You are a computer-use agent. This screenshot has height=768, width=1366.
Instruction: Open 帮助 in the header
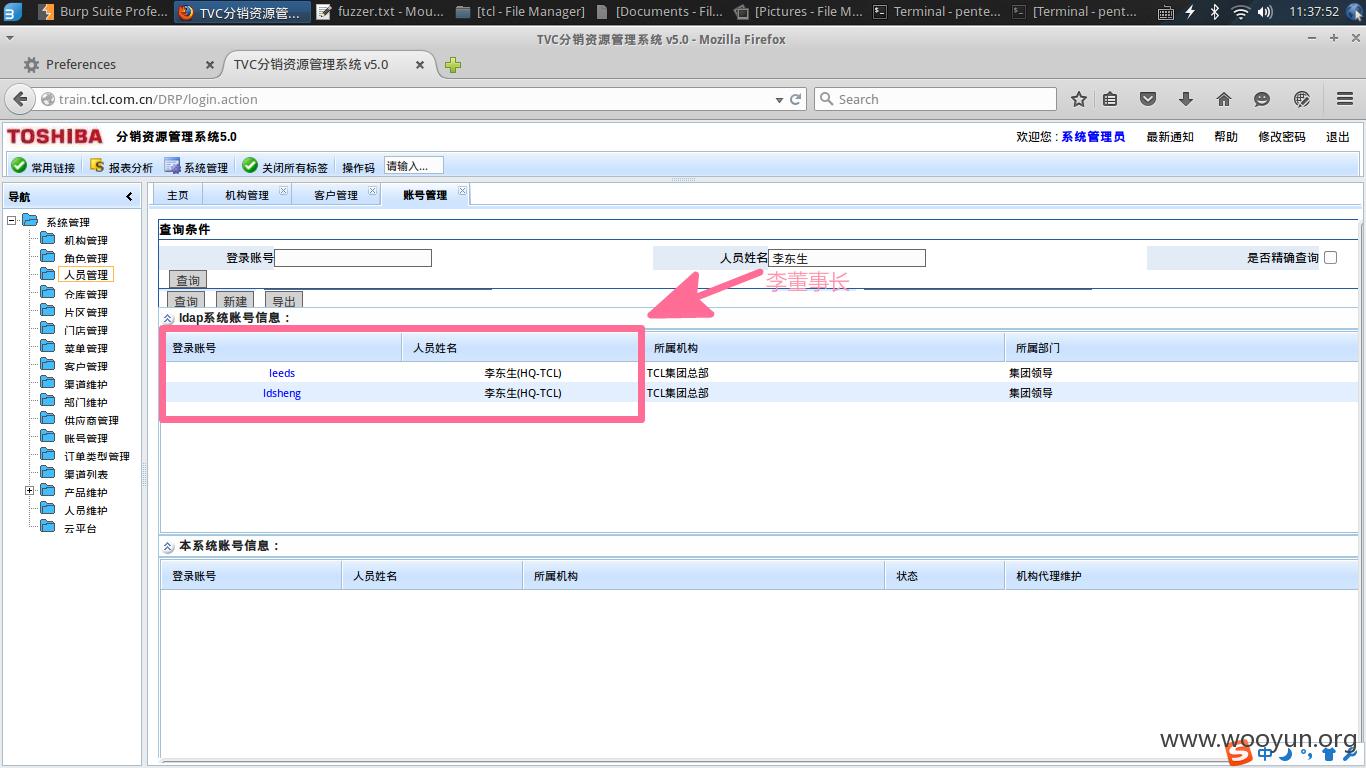(x=1226, y=137)
